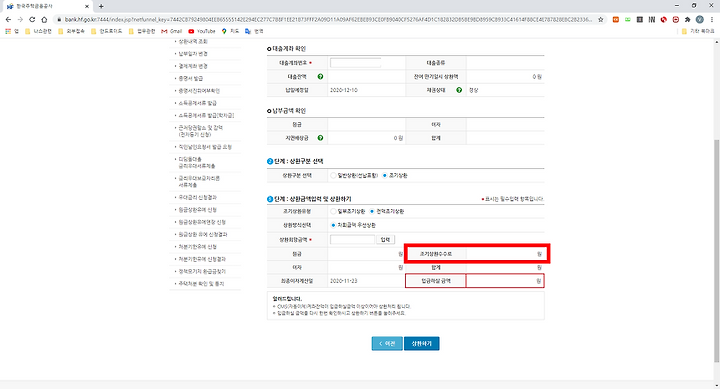Open 근저당권말소 및 감액 menu item
720x389 pixels.
point(201,131)
